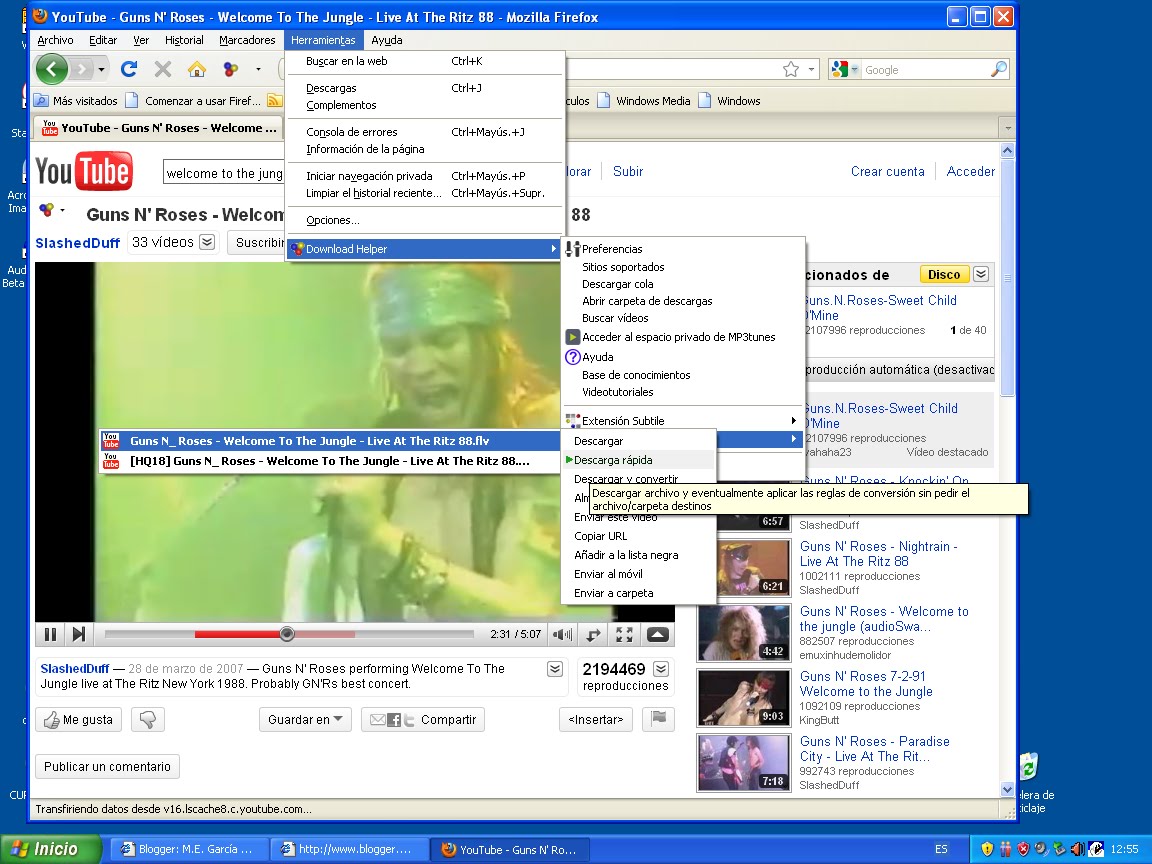Viewport: 1152px width, 864px height.
Task: Click the volume icon in system tray
Action: 1077,849
